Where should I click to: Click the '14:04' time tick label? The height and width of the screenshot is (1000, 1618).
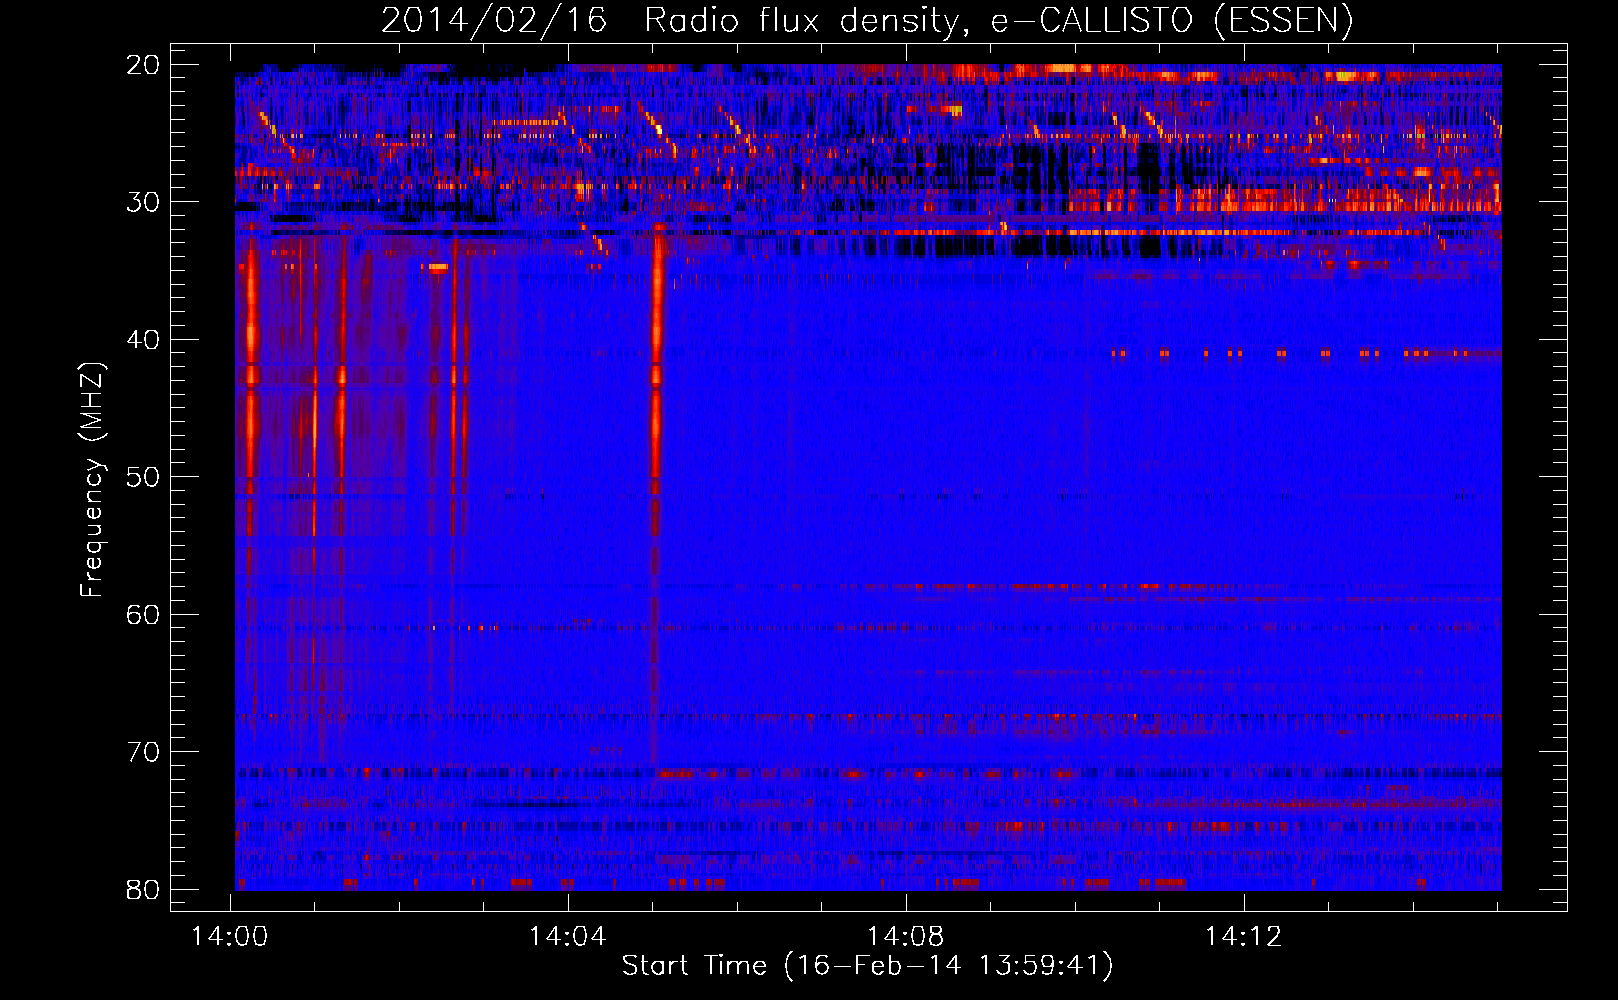pos(568,937)
